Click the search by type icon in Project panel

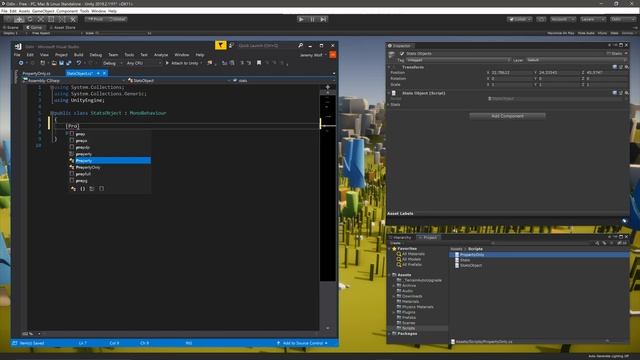[597, 243]
